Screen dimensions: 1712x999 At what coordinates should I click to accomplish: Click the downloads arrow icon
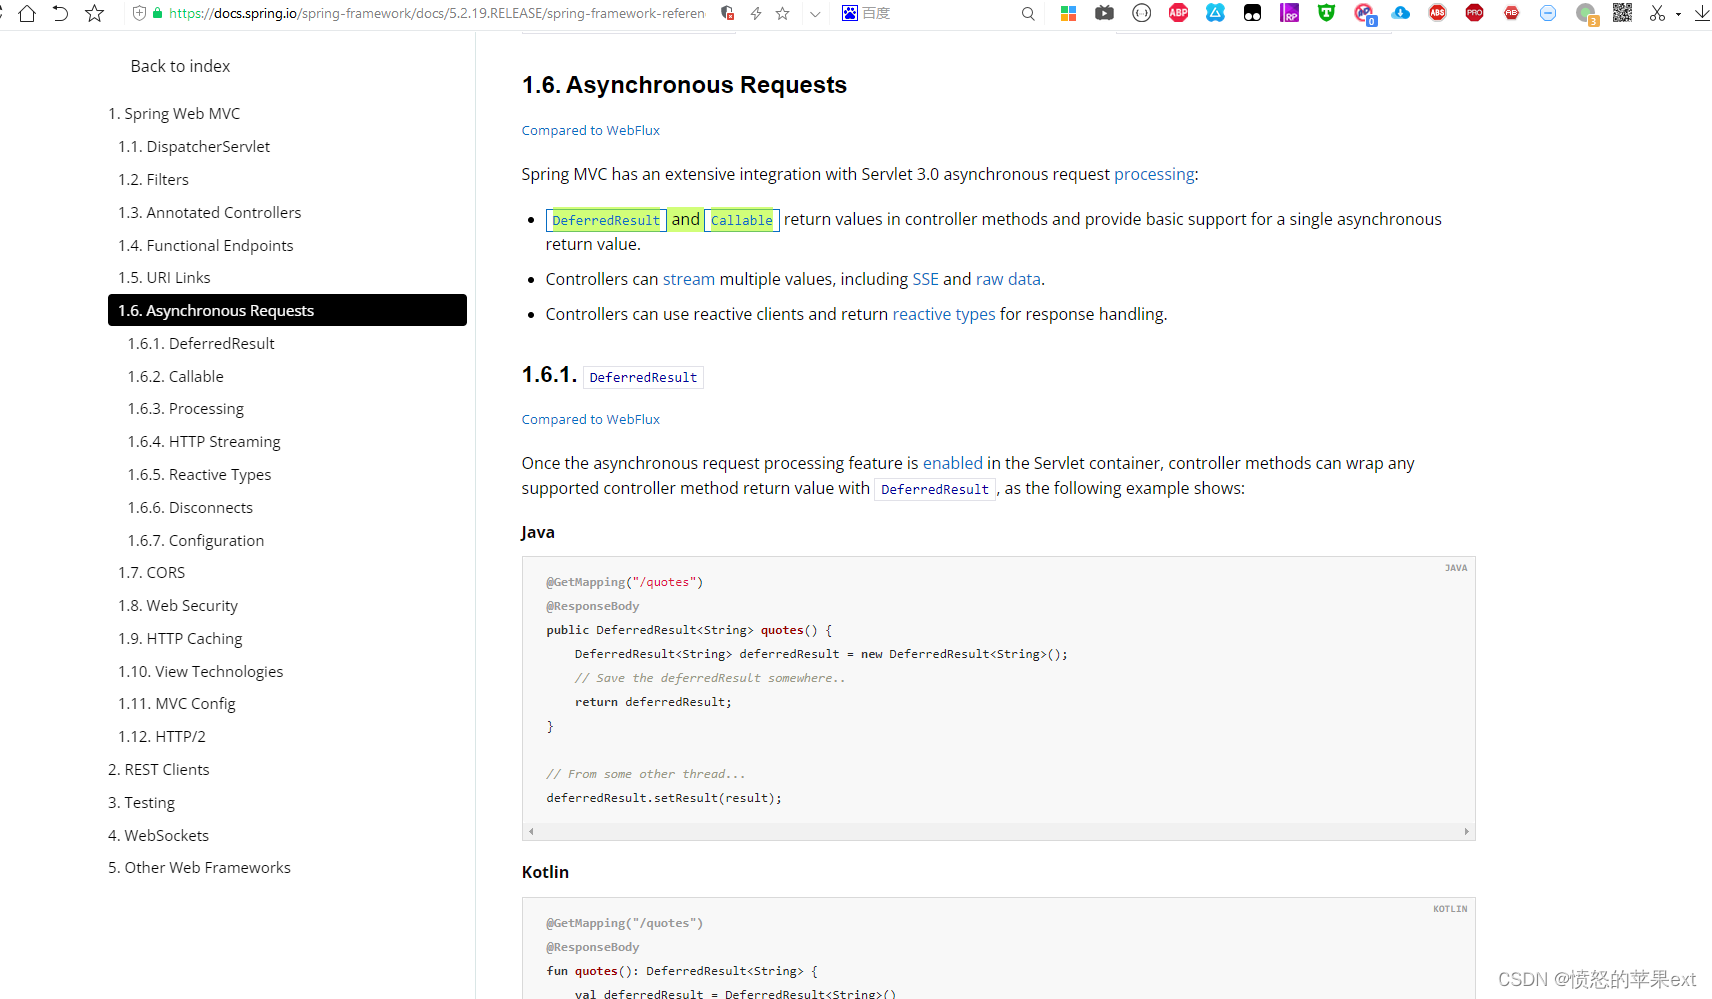coord(1701,13)
